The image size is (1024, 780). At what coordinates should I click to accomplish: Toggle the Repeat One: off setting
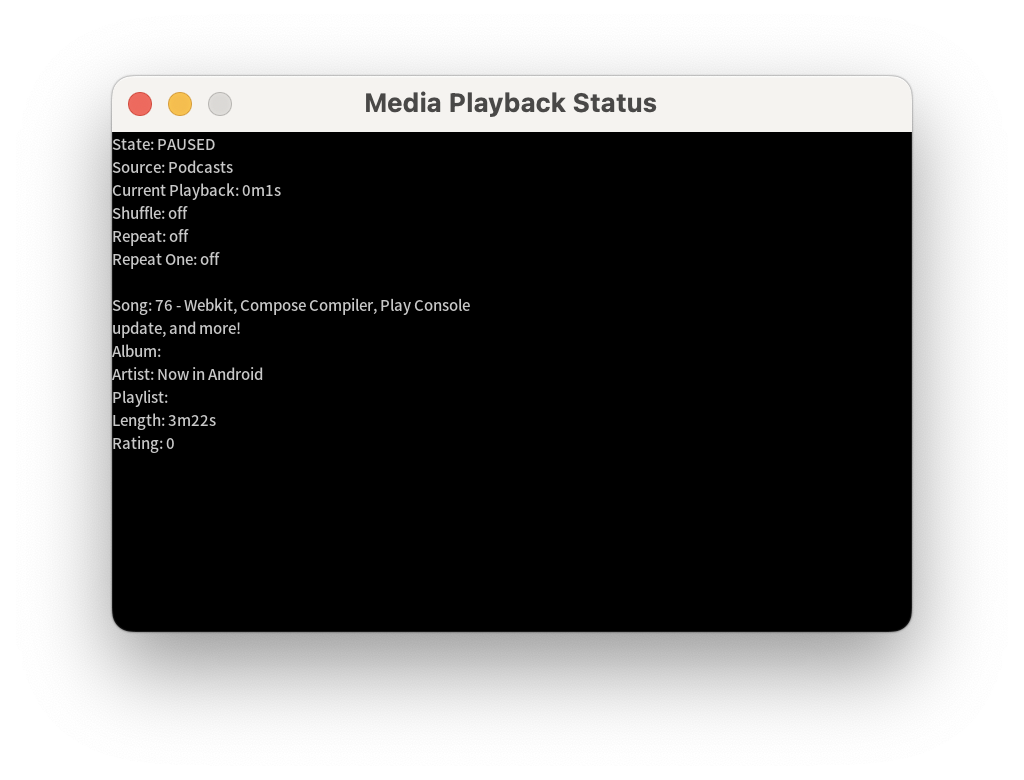pyautogui.click(x=166, y=259)
